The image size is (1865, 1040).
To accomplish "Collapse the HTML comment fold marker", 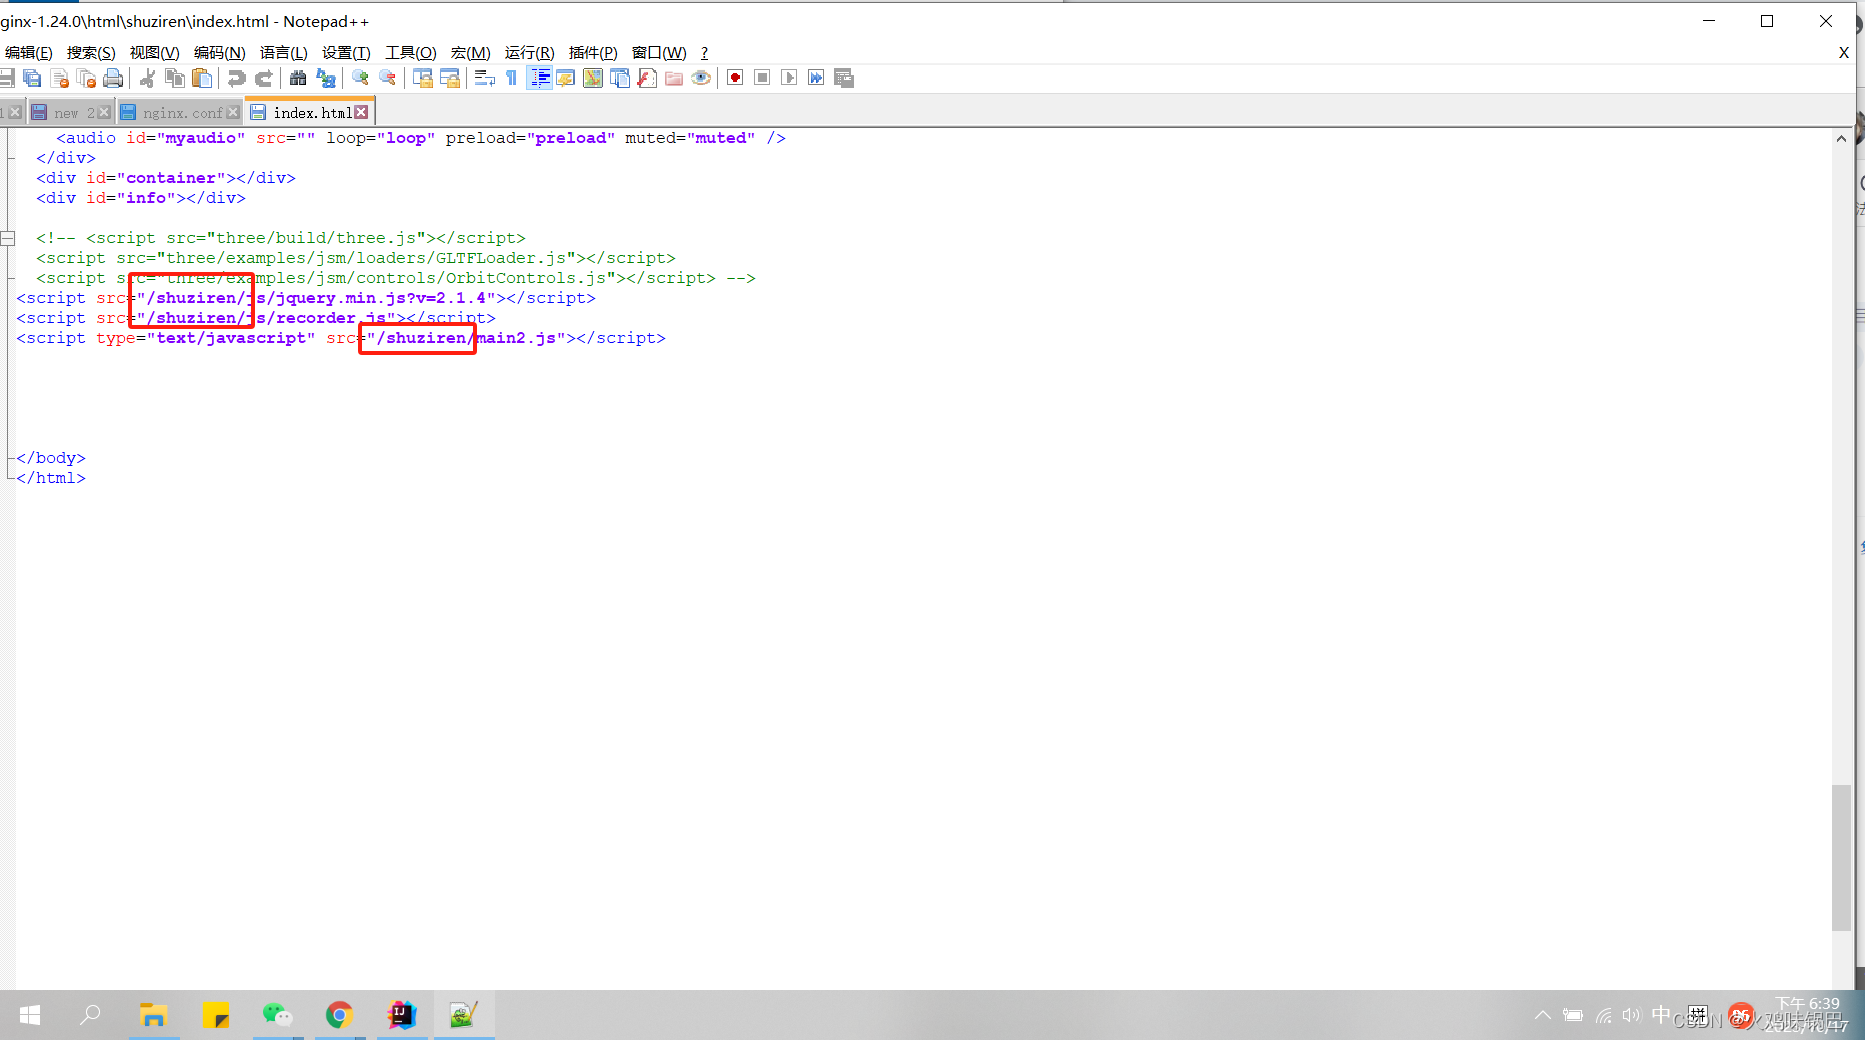I will click(8, 238).
